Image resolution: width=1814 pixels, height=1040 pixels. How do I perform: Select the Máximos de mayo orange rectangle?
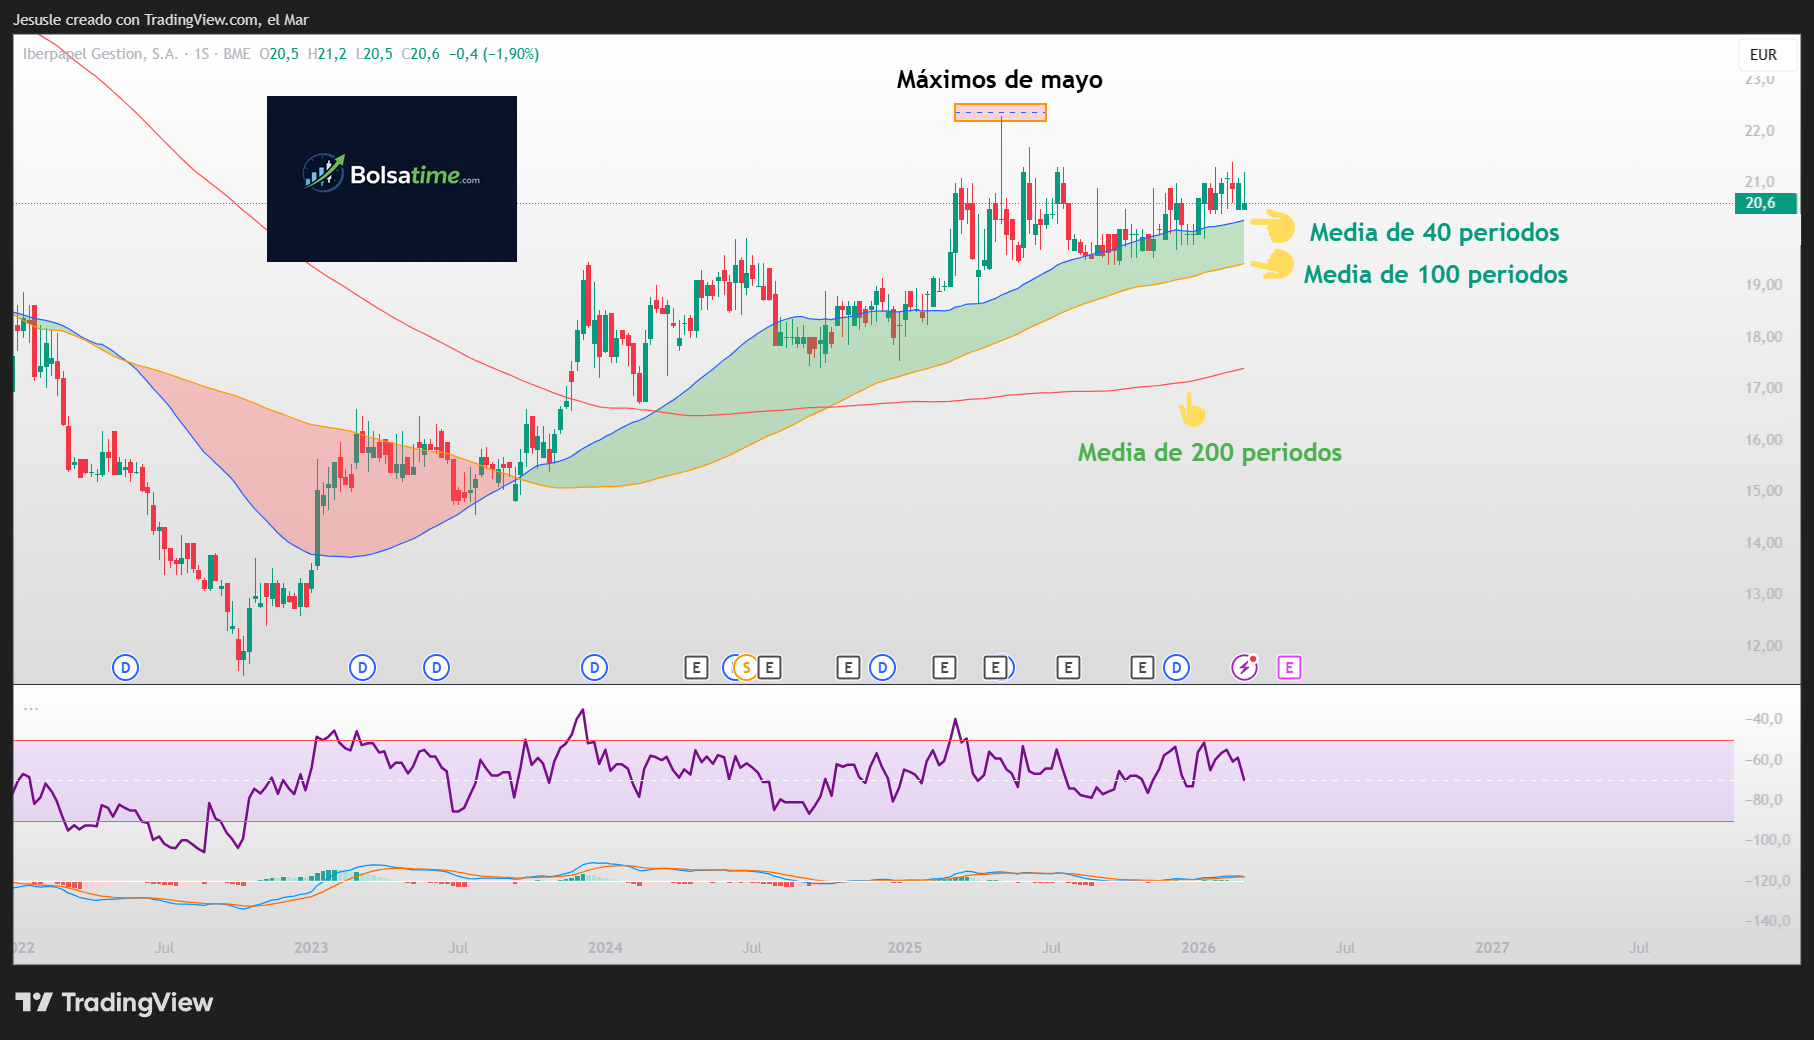(x=1000, y=112)
